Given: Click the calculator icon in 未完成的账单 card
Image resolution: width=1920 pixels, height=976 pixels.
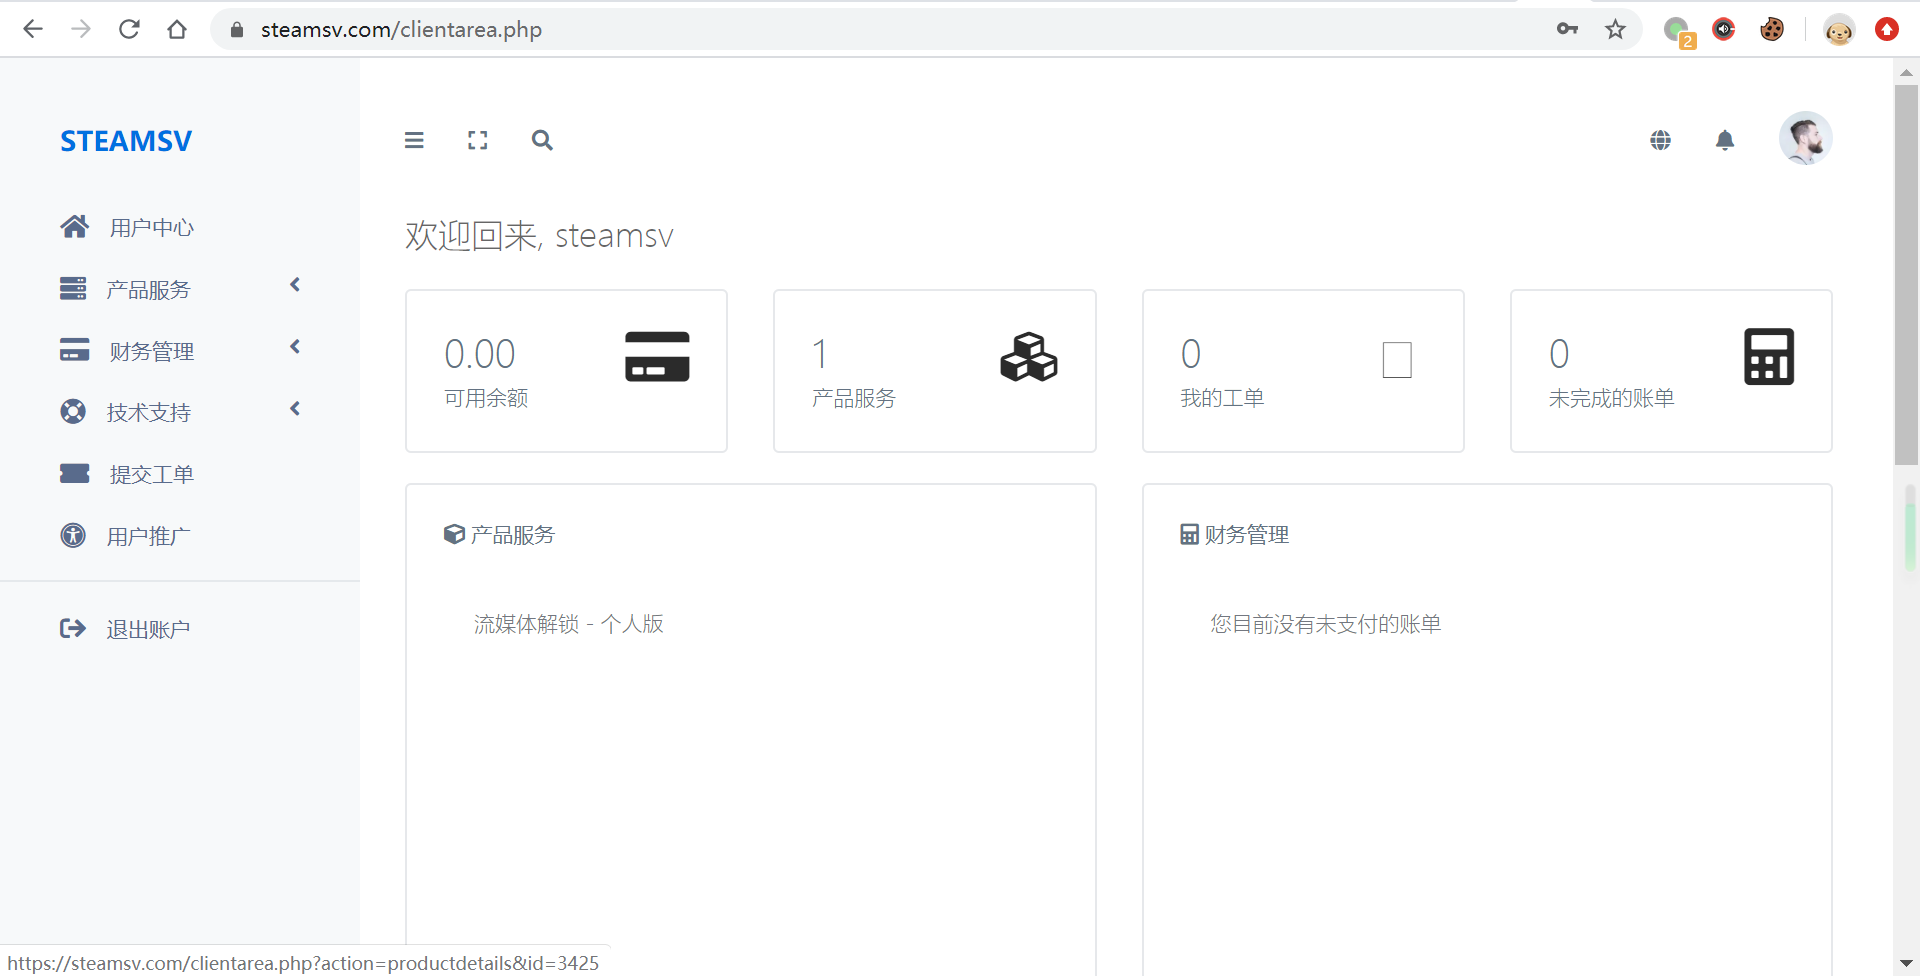Looking at the screenshot, I should click(1769, 357).
